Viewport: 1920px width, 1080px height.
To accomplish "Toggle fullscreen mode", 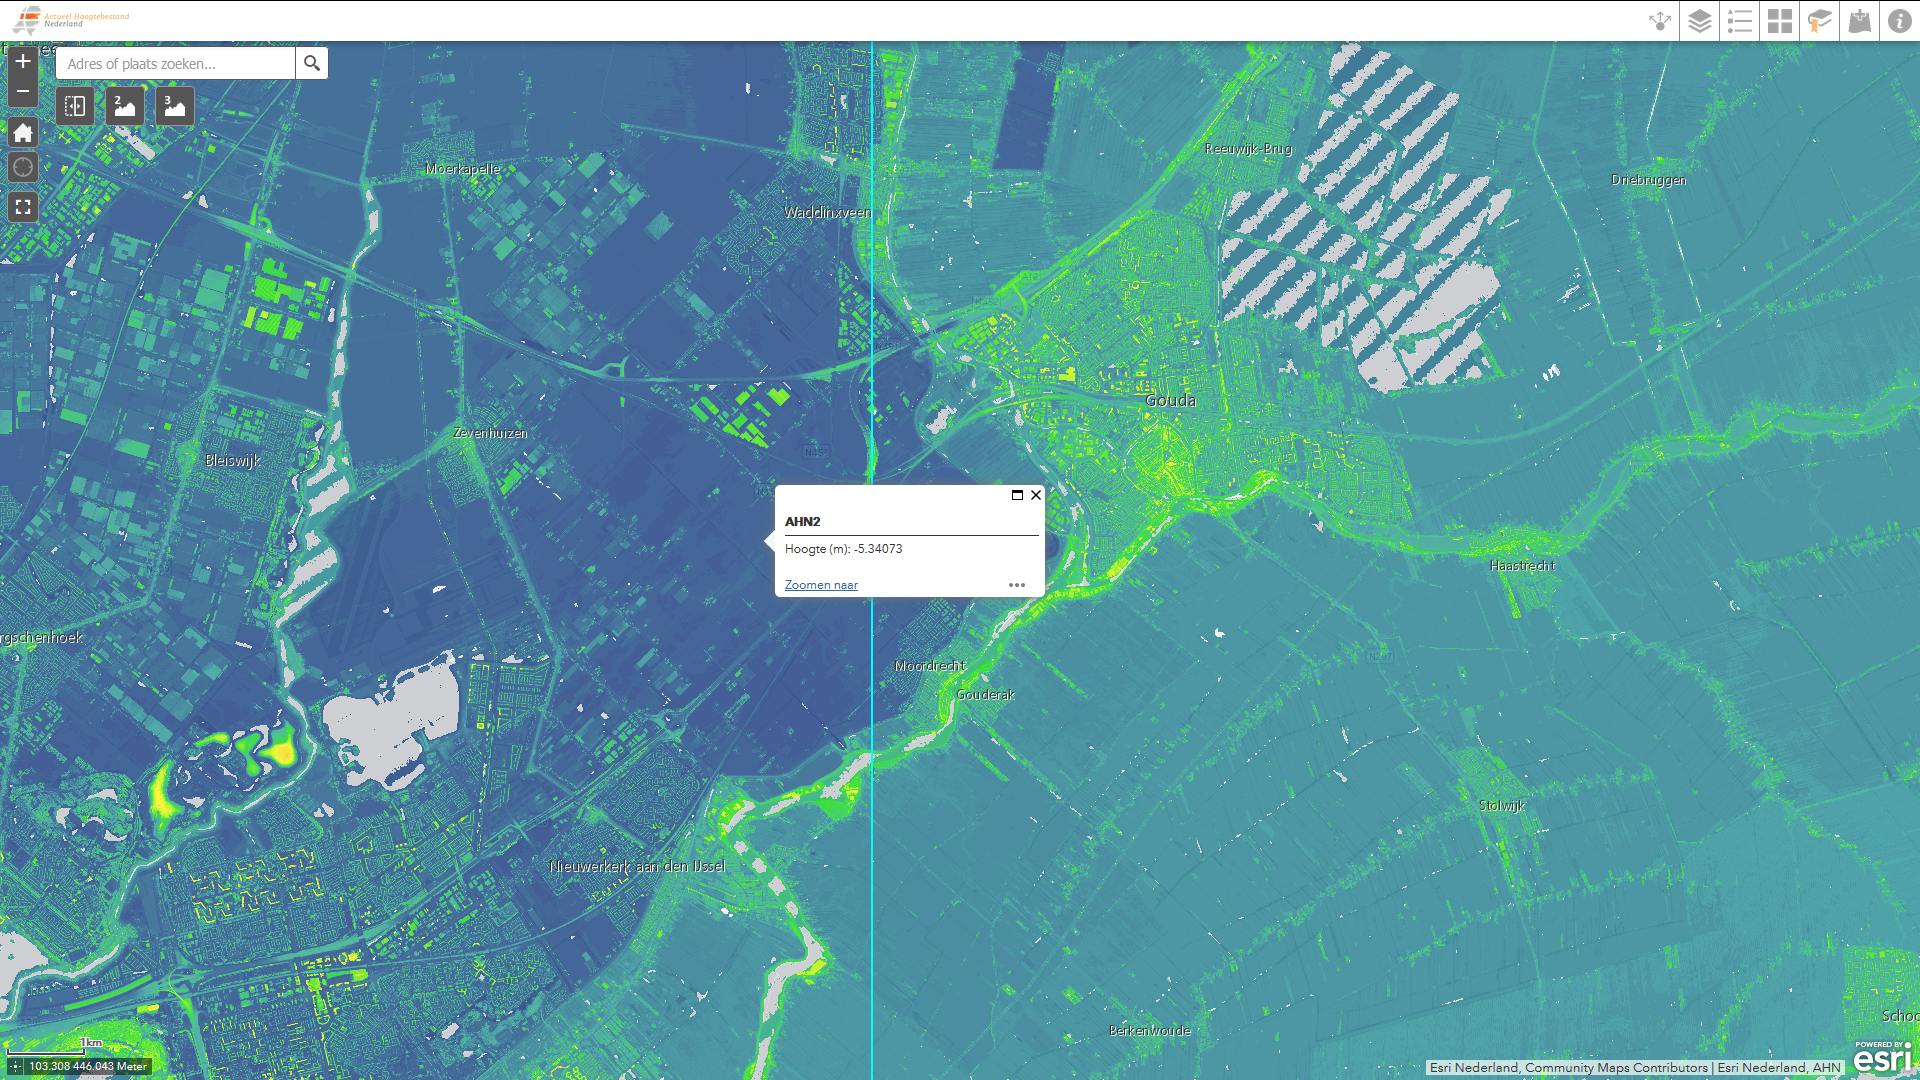I will (x=22, y=208).
